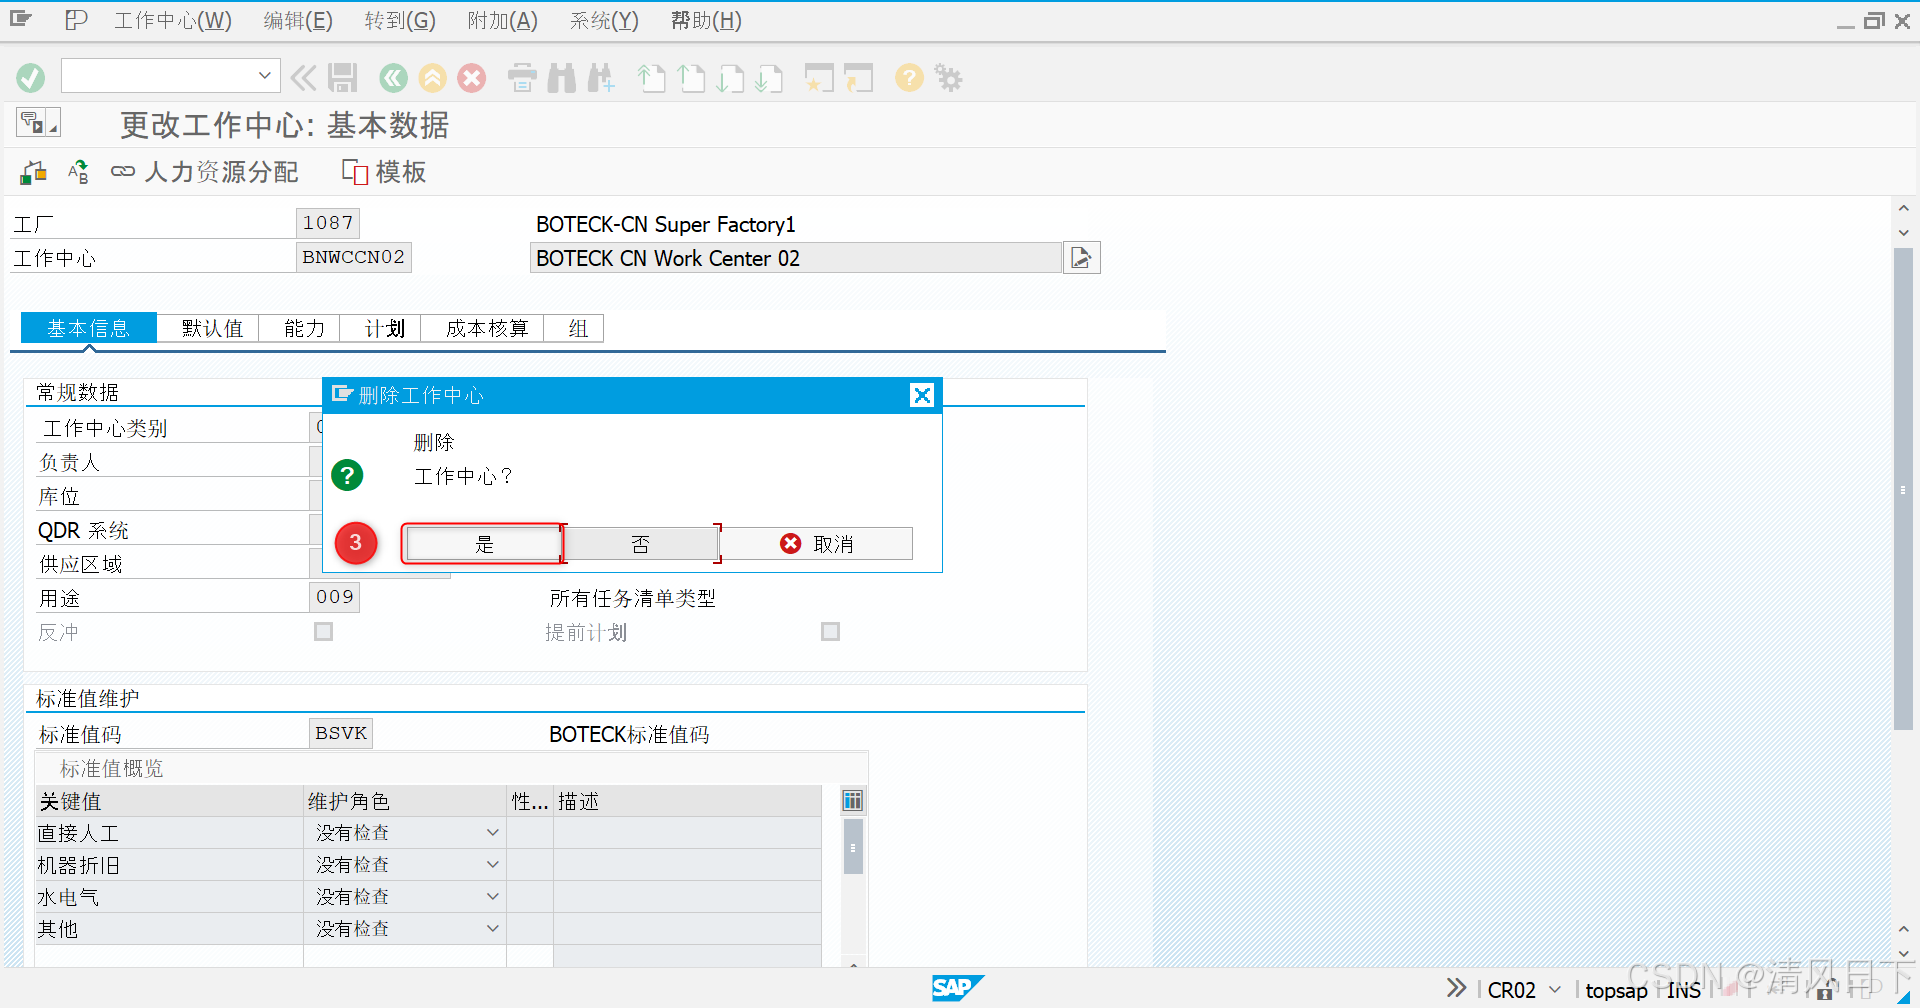Viewport: 1920px width, 1008px height.
Task: Click the 用途 field with 009
Action: click(x=334, y=597)
